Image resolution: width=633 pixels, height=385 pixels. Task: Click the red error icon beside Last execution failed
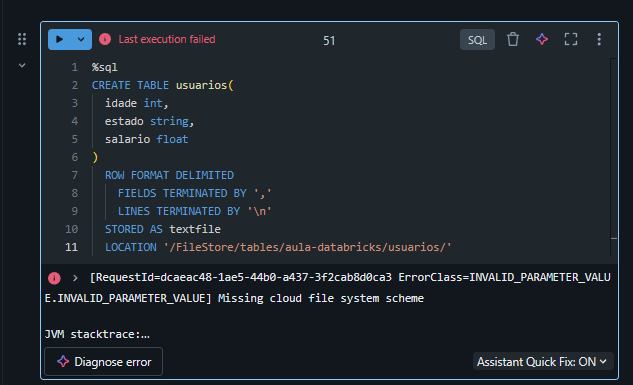(x=105, y=39)
